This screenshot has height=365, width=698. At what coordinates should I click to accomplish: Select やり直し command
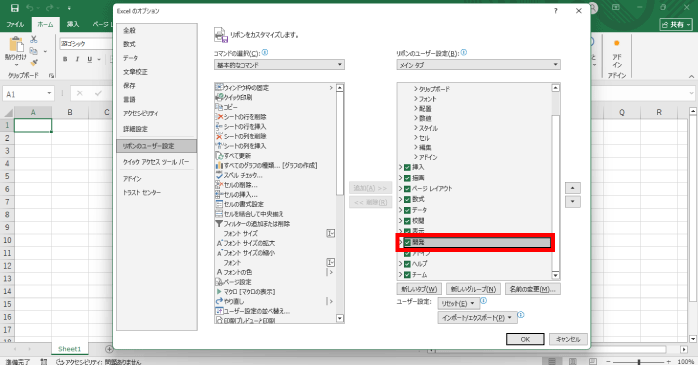274,301
